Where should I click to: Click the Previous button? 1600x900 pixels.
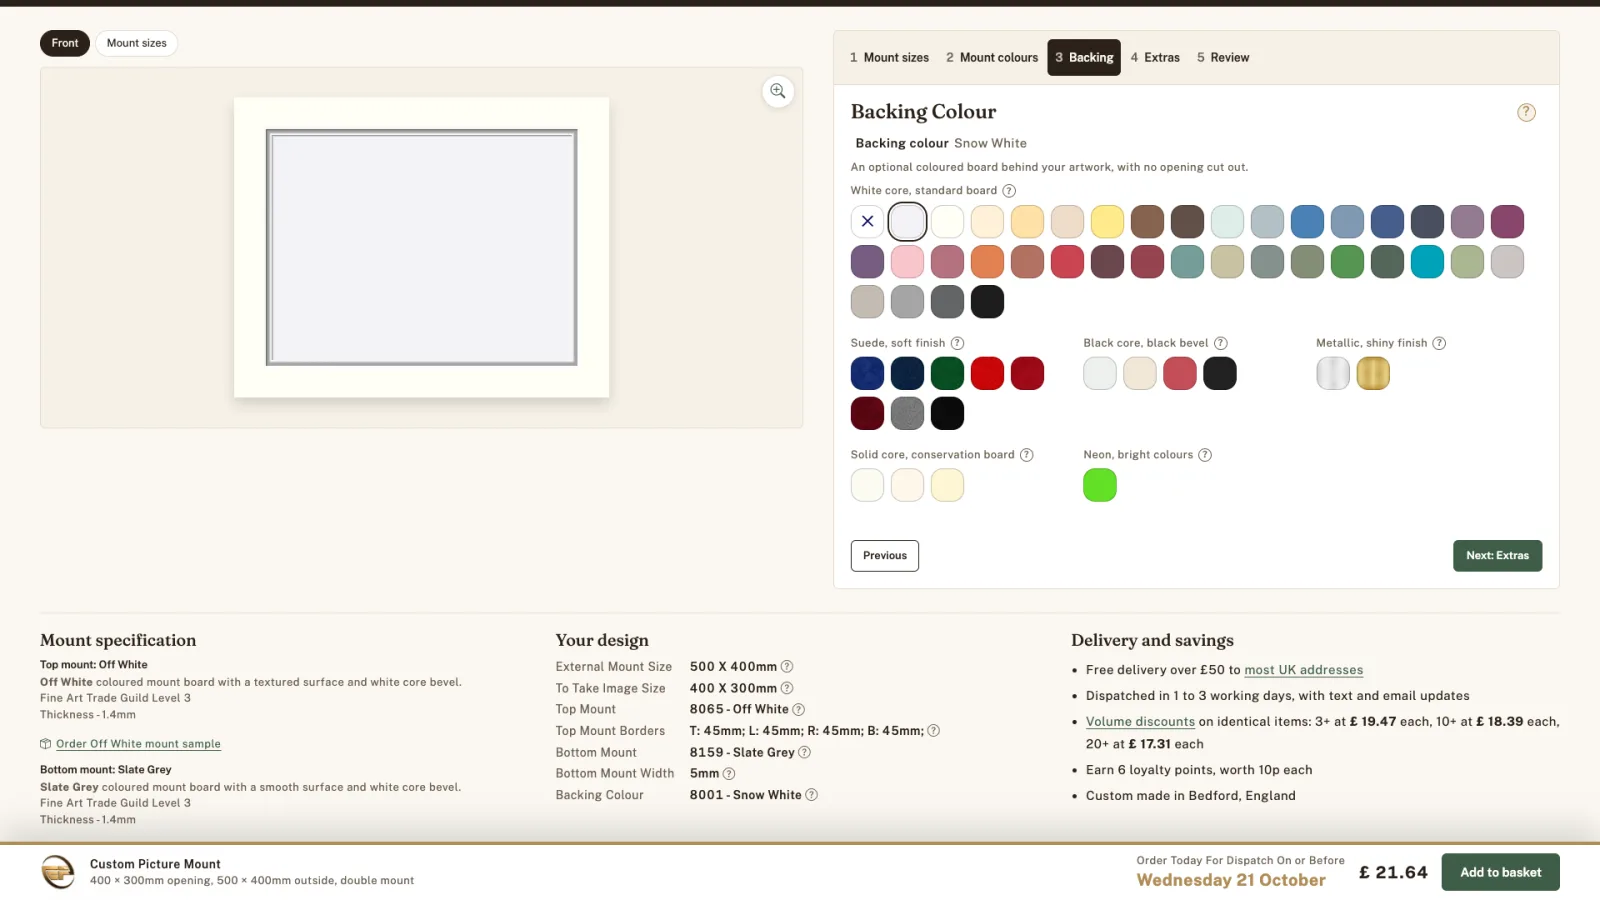pos(885,556)
